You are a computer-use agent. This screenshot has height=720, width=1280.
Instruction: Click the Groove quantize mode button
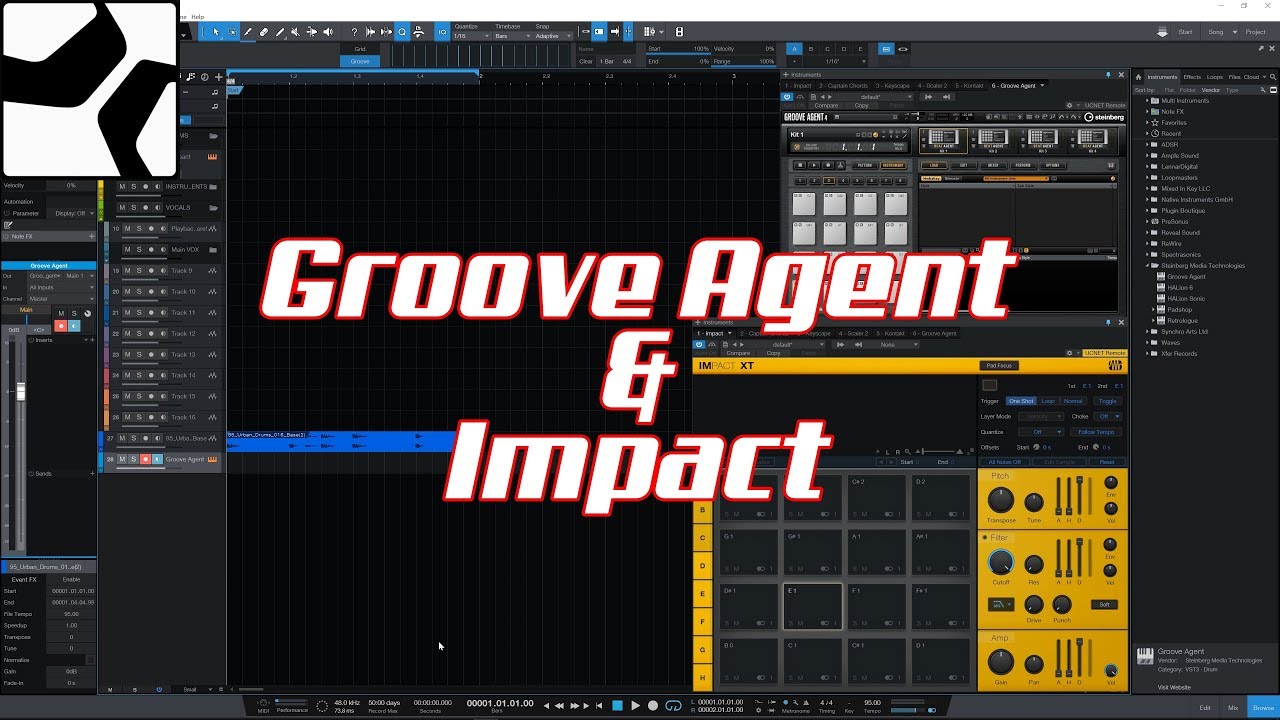pos(360,61)
